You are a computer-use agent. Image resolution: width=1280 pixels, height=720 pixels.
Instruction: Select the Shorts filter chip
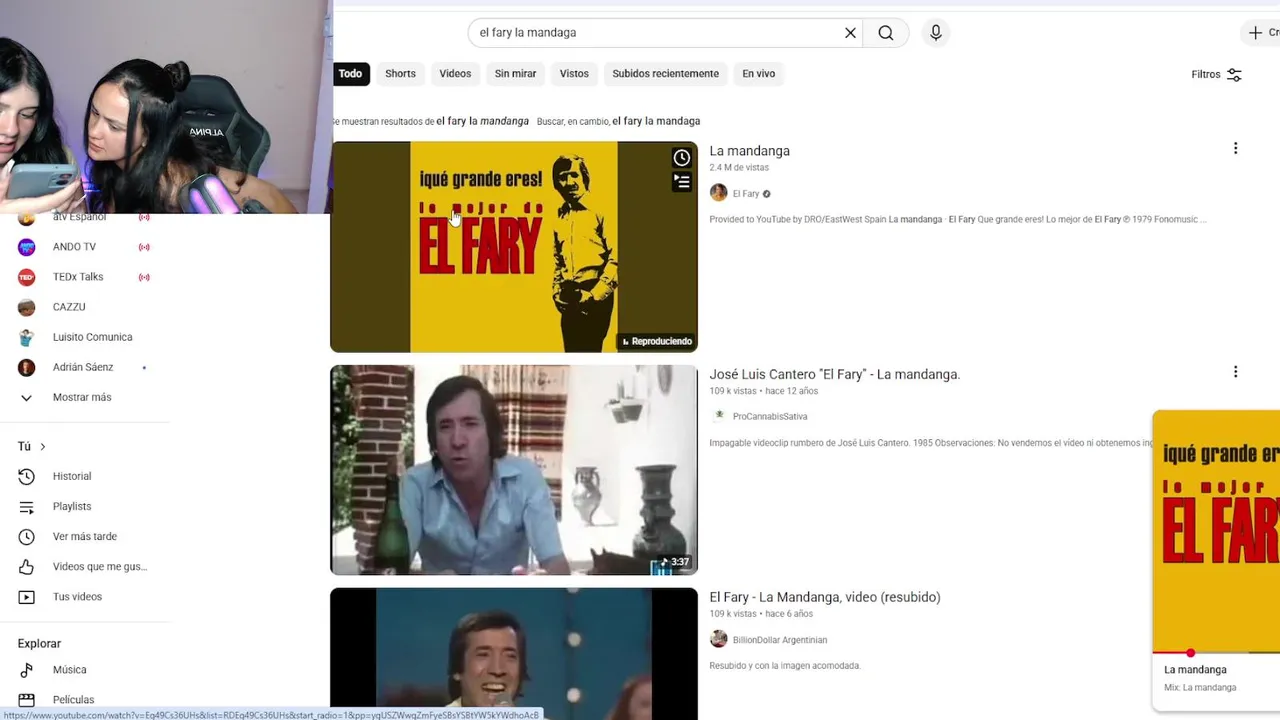[400, 74]
